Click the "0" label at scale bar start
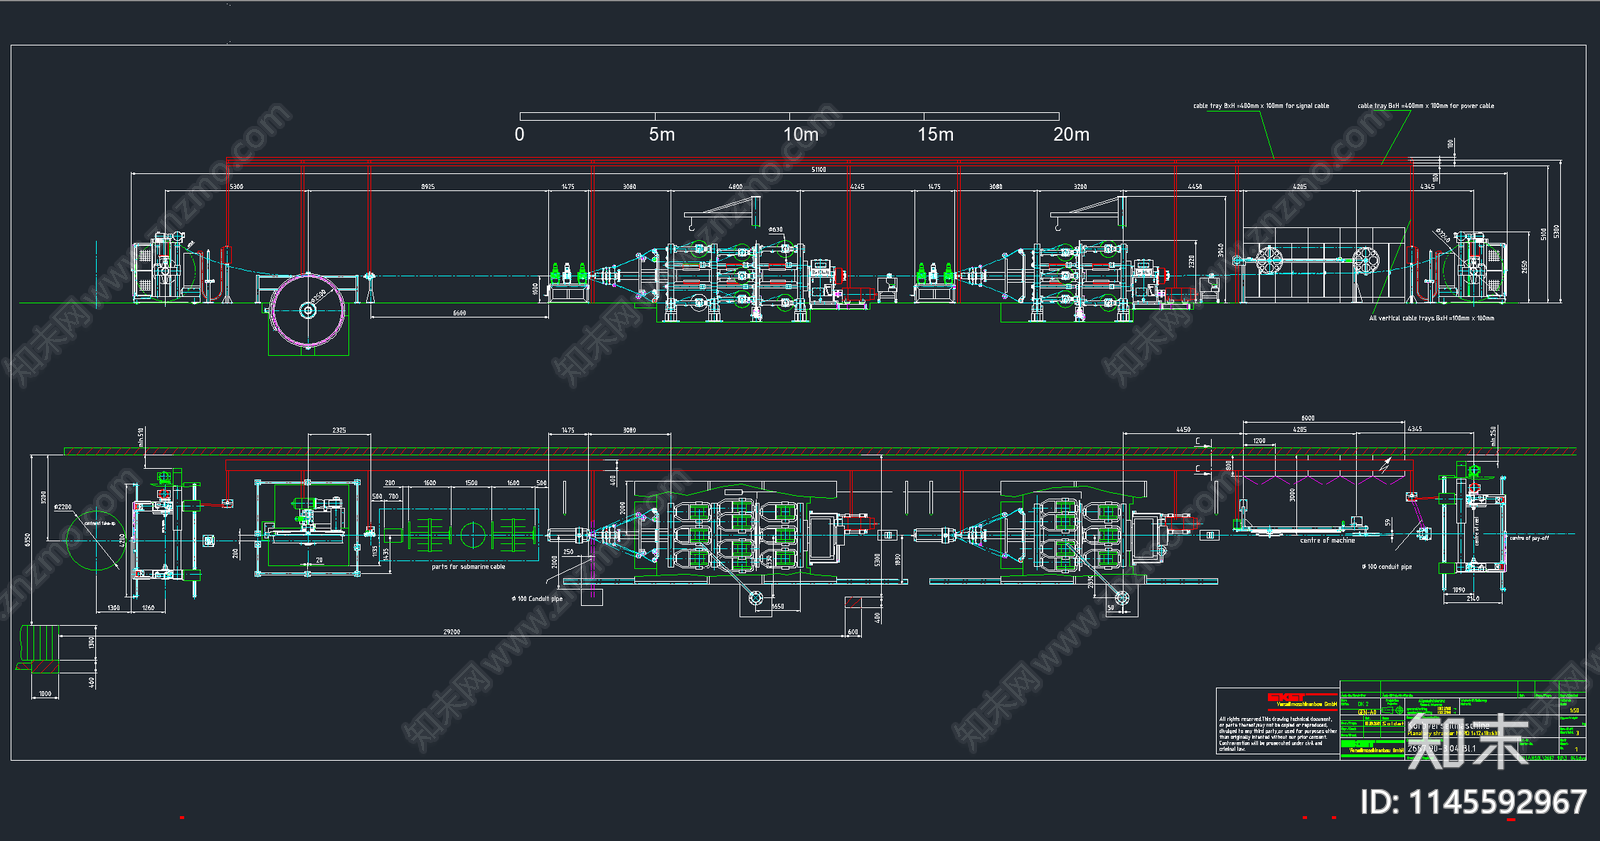Viewport: 1600px width, 841px height. click(519, 134)
